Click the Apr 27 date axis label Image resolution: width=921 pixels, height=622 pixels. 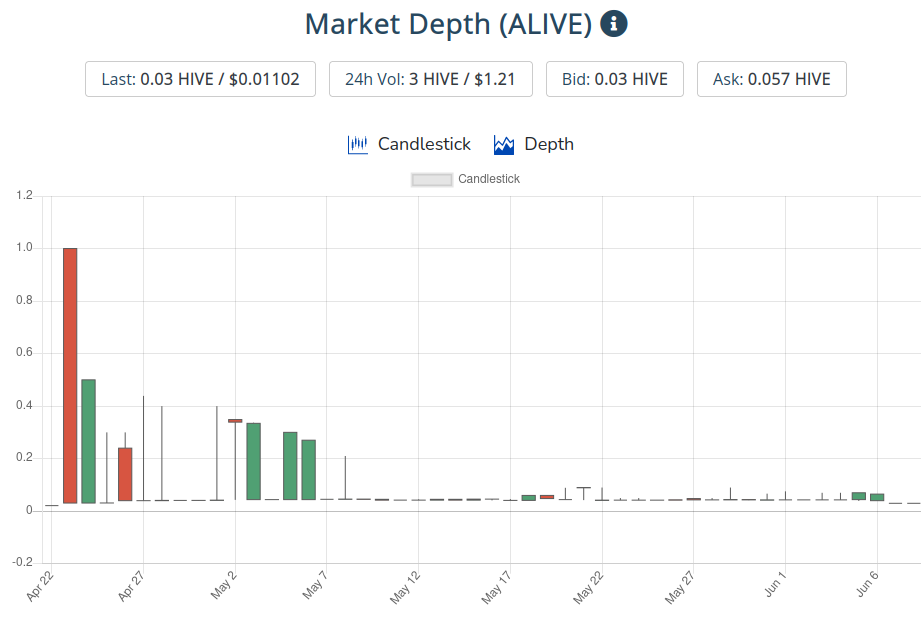coord(131,587)
